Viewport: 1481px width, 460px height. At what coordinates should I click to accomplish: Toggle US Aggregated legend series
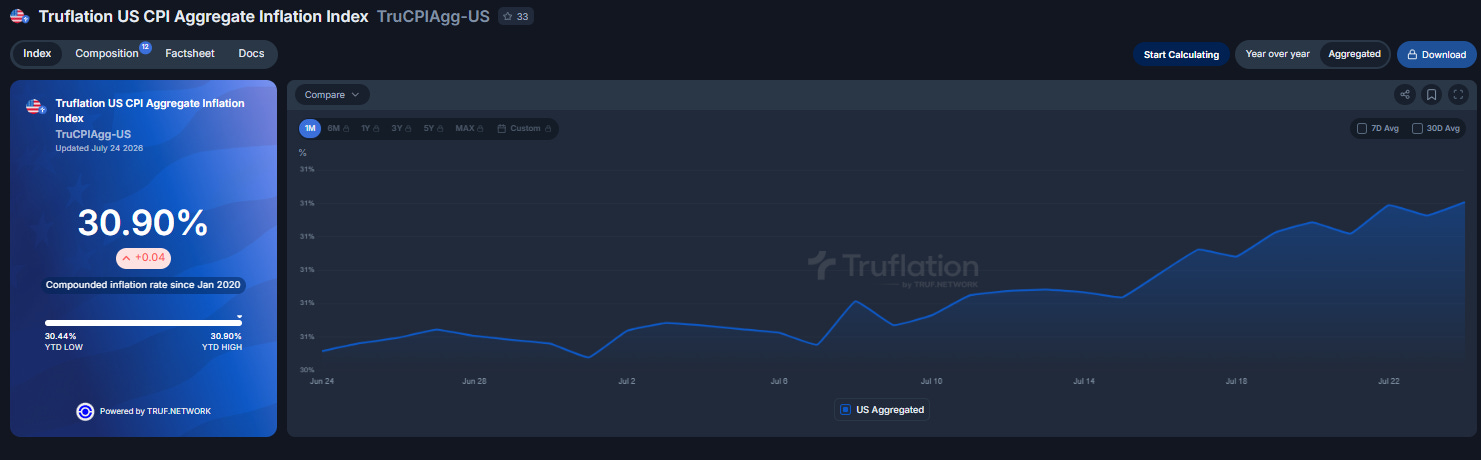882,409
